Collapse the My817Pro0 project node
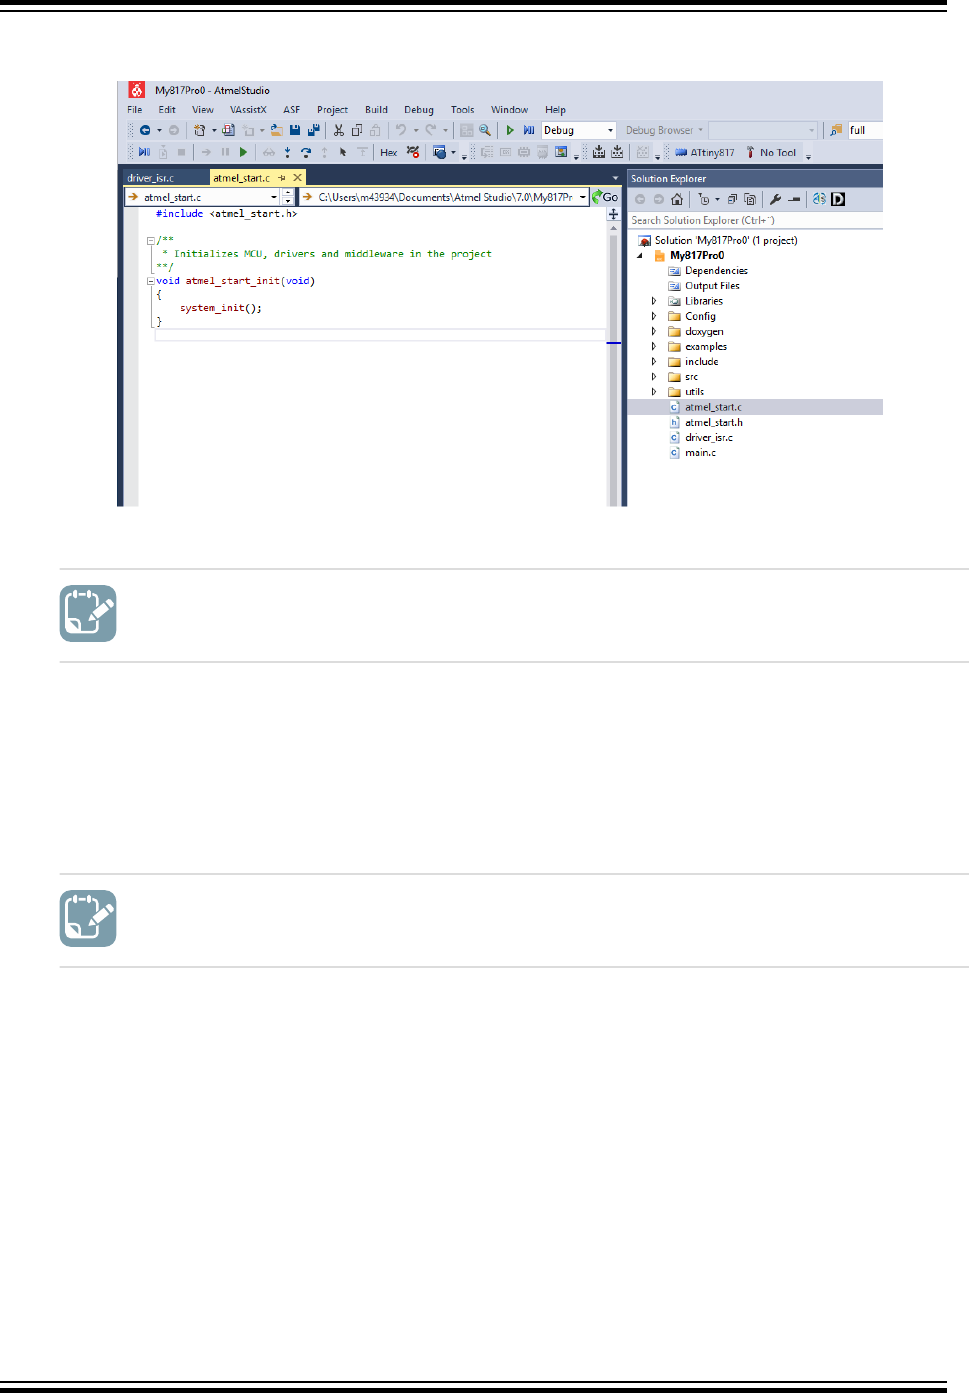The width and height of the screenshot is (969, 1393). pyautogui.click(x=640, y=256)
